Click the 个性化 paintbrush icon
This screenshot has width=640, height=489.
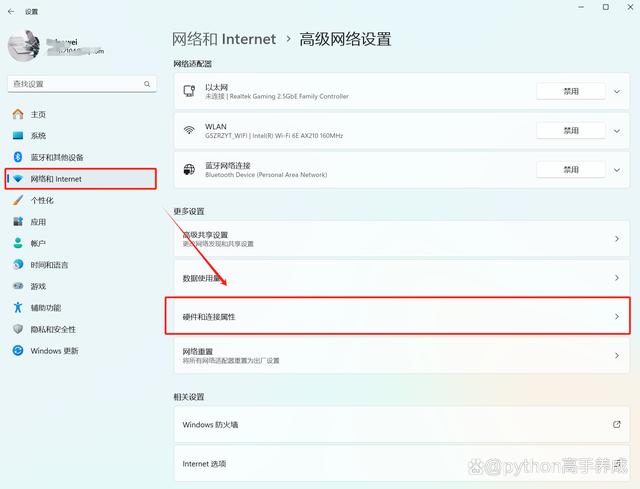pyautogui.click(x=18, y=200)
